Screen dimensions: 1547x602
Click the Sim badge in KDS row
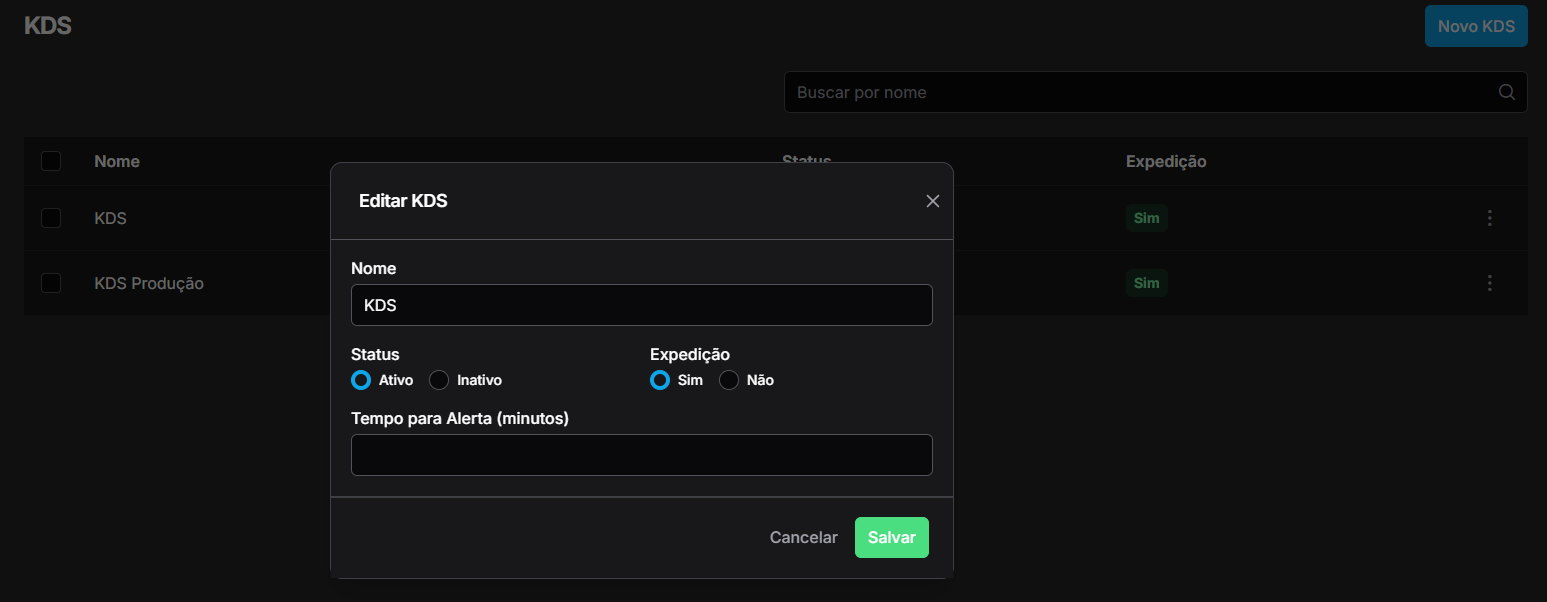1147,218
